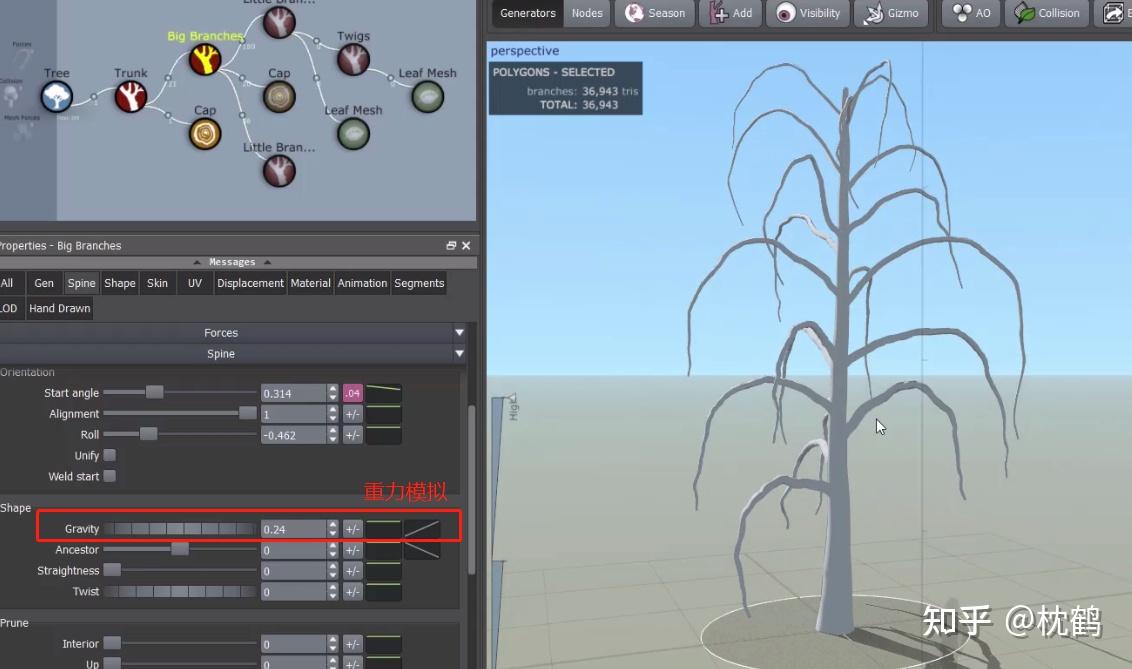Increment the Gravity value stepper

point(333,525)
